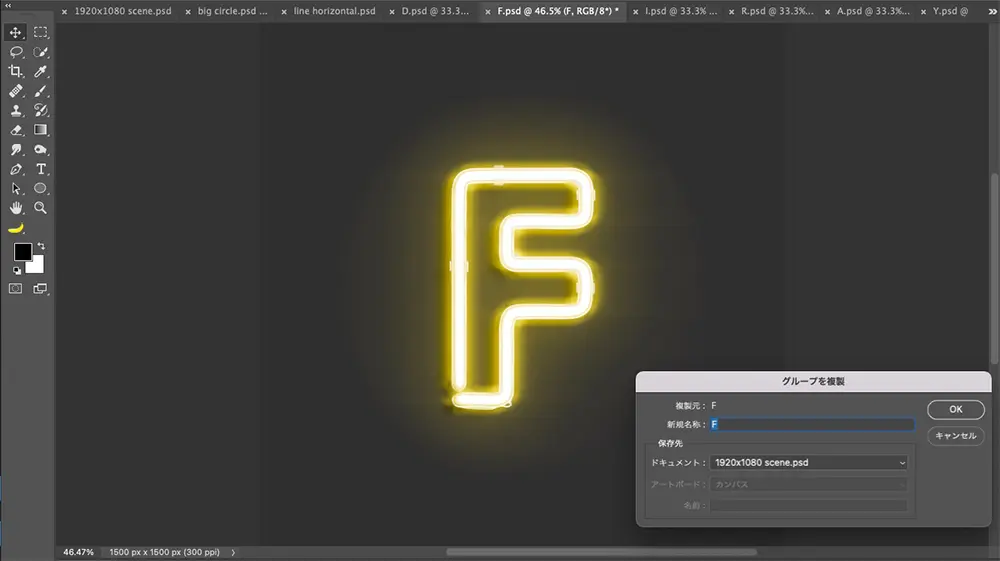Image resolution: width=1000 pixels, height=561 pixels.
Task: Switch to the D.psd document tab
Action: click(434, 12)
